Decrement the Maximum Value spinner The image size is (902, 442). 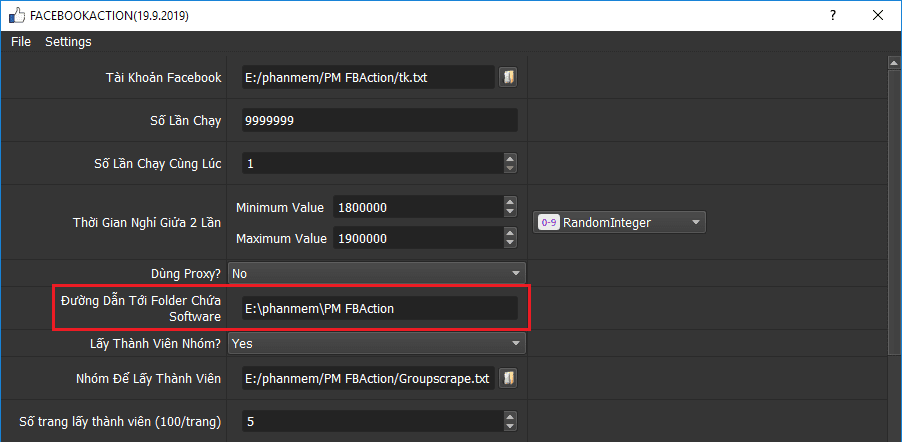pos(510,243)
